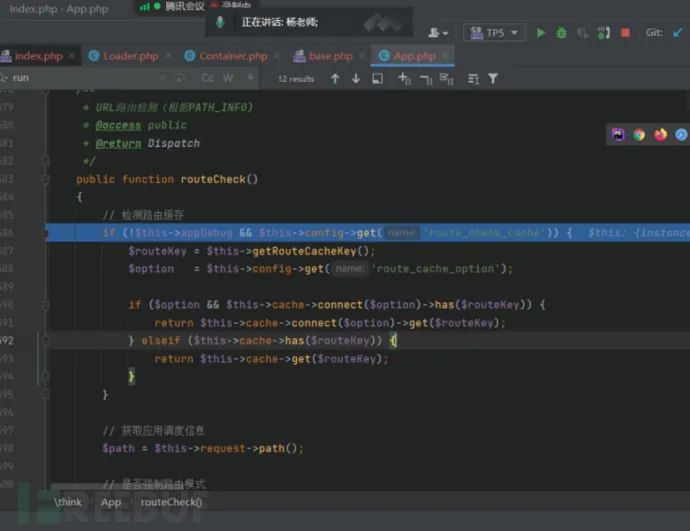Open search results in Find tool window
The height and width of the screenshot is (531, 690).
[x=473, y=79]
